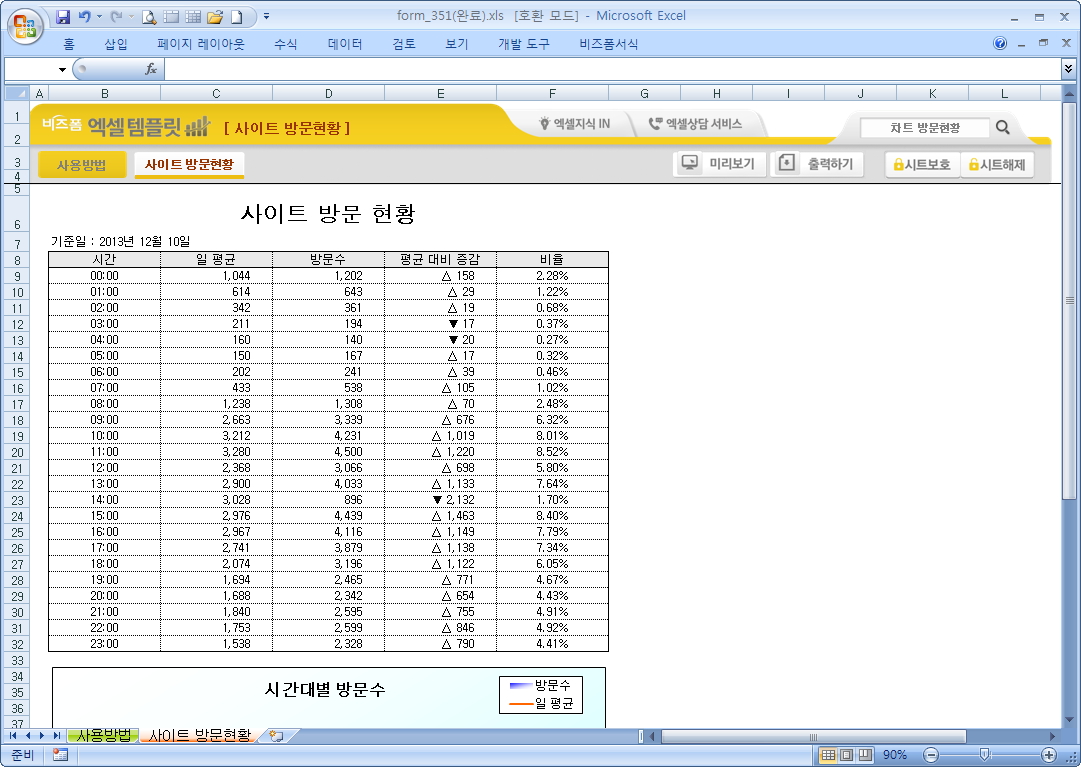The height and width of the screenshot is (767, 1081).
Task: Click the New blank document icon
Action: 236,17
